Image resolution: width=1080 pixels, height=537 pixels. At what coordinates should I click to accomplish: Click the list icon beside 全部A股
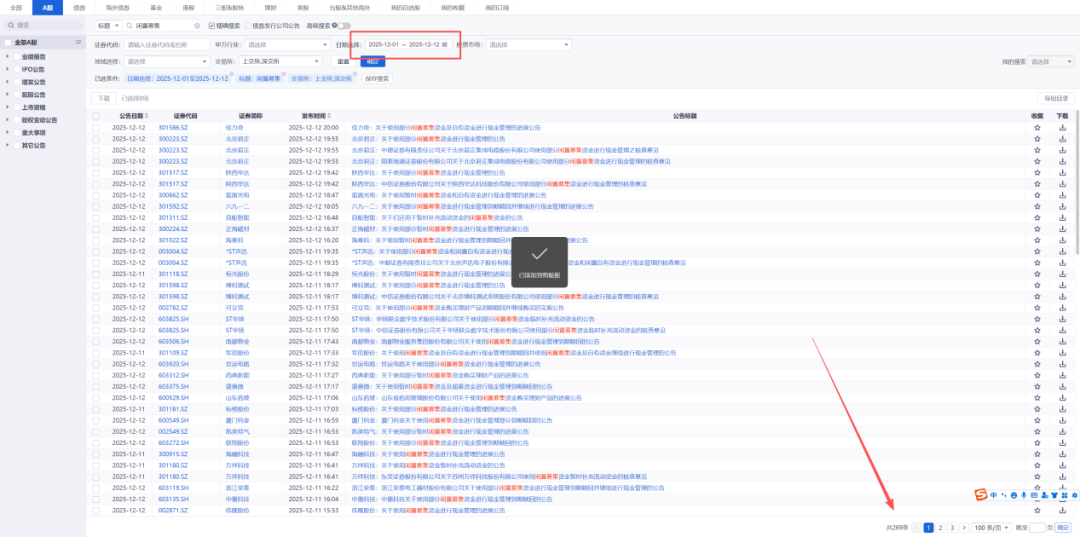point(79,43)
